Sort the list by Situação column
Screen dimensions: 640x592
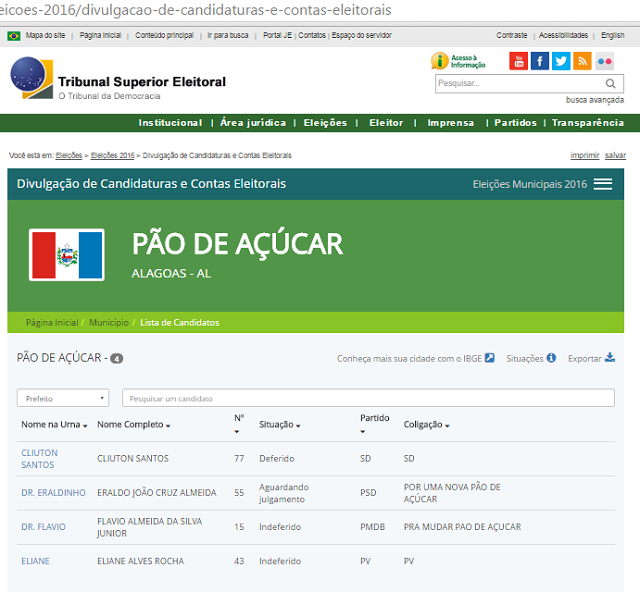coord(280,425)
